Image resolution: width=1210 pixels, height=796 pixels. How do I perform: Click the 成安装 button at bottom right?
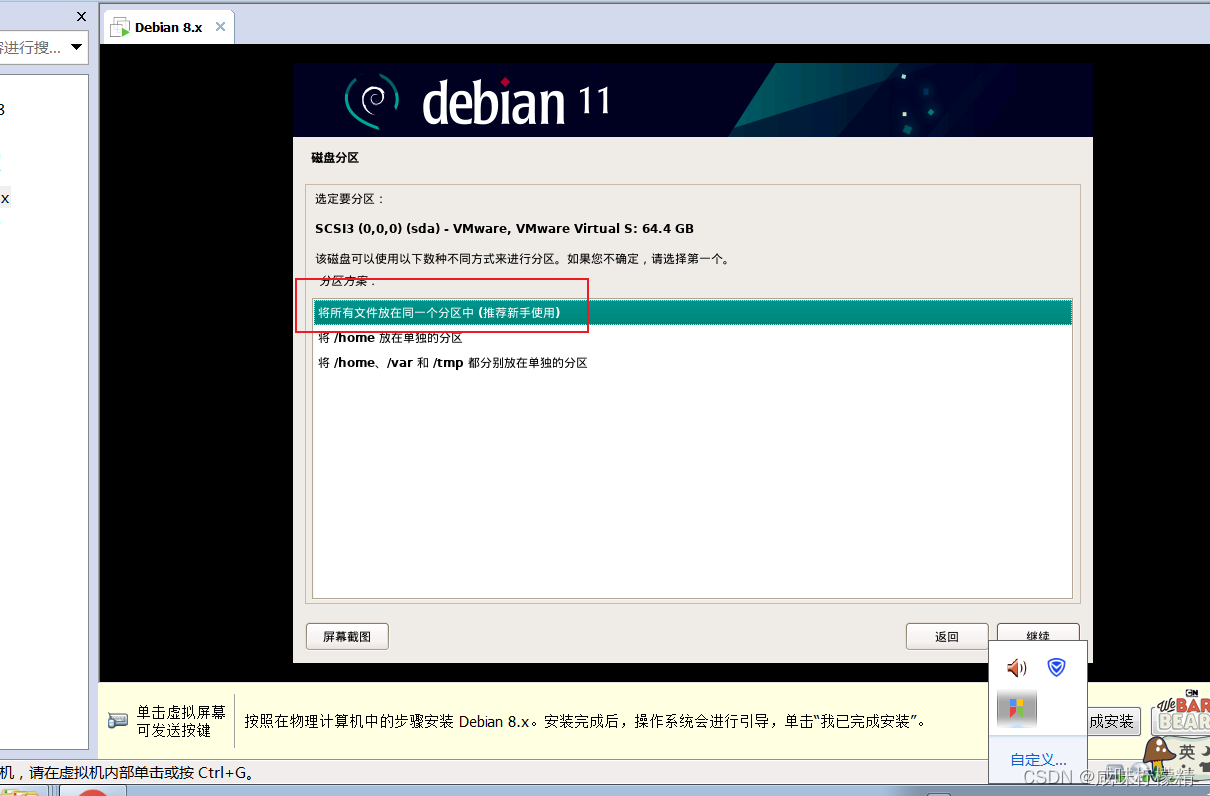(x=1113, y=721)
